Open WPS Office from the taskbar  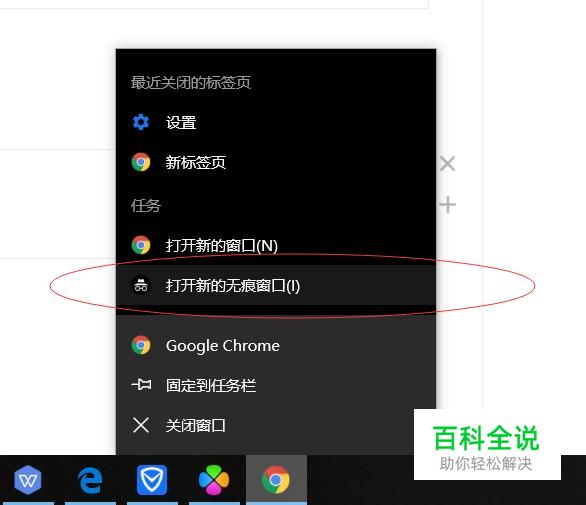pos(28,480)
